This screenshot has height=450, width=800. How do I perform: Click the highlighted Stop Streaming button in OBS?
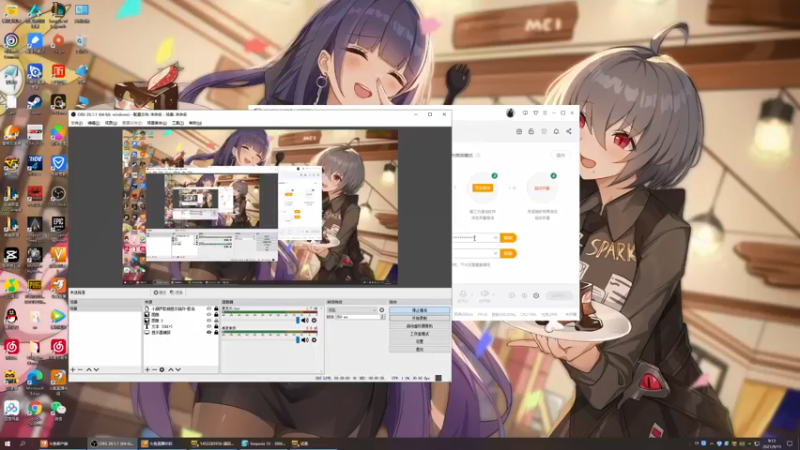[419, 310]
